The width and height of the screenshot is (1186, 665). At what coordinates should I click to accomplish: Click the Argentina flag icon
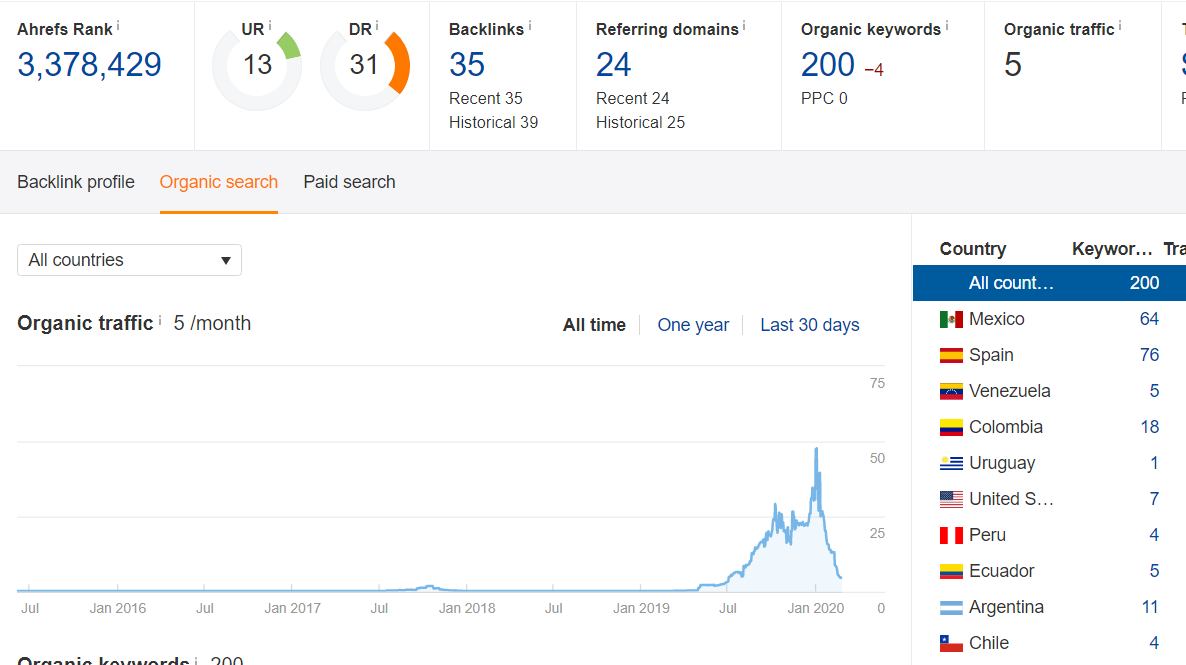click(x=951, y=608)
